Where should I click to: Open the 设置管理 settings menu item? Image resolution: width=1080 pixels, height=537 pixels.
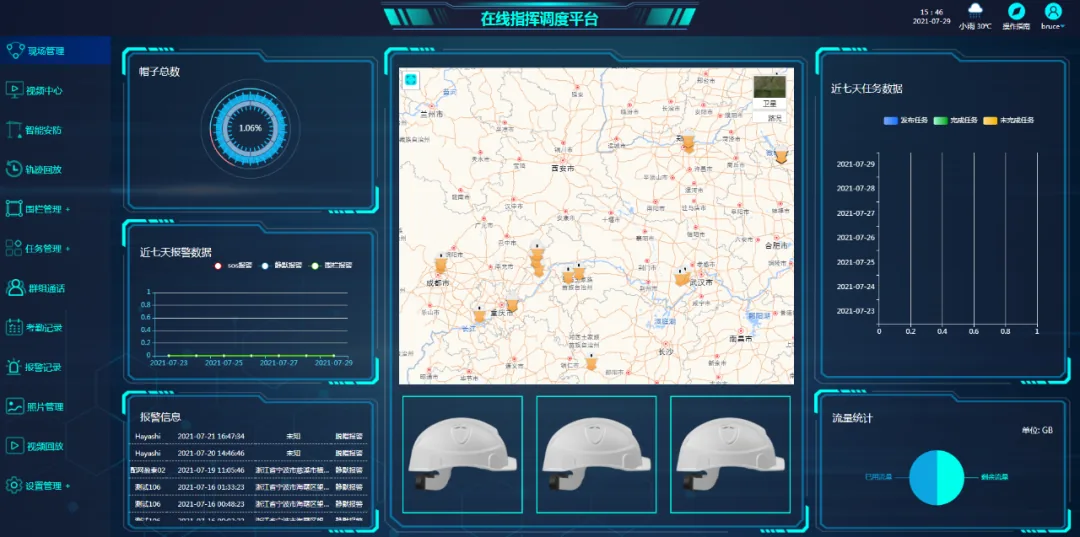click(x=38, y=485)
